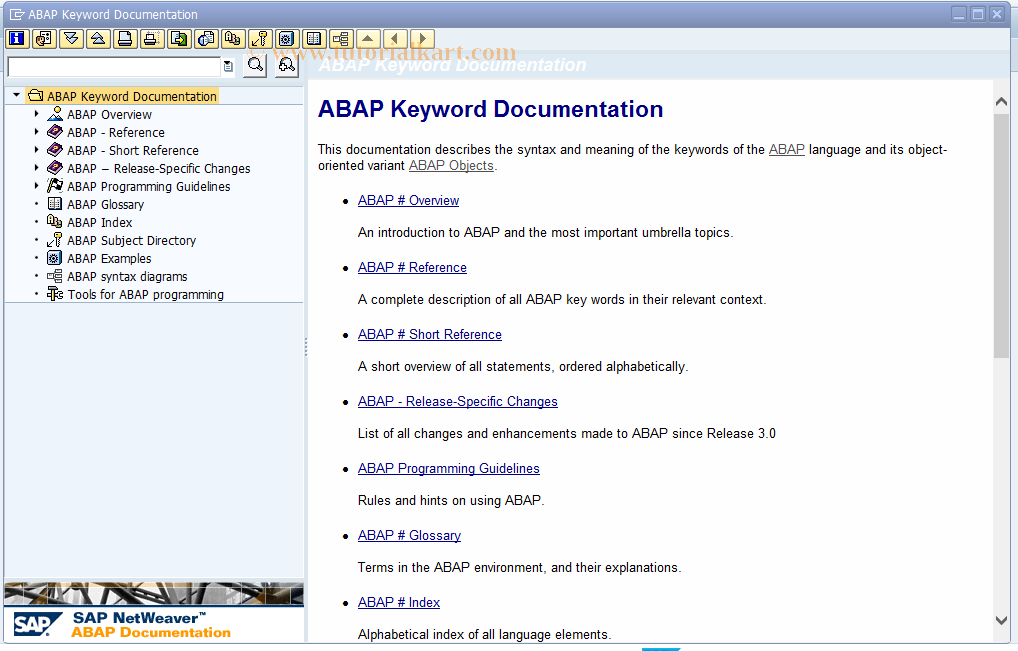Click the icon beside Tools for ABAP programming
Image resolution: width=1018 pixels, height=651 pixels.
point(55,294)
